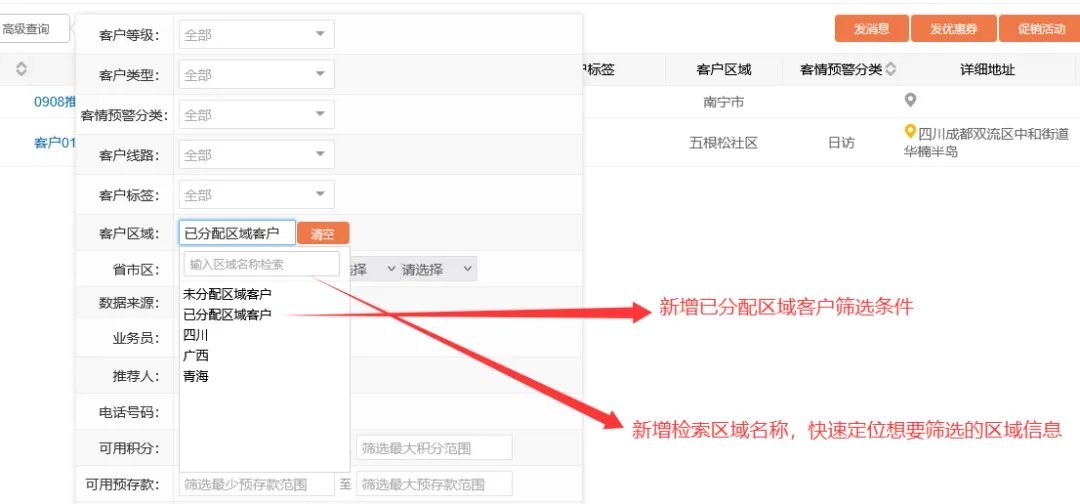The height and width of the screenshot is (504, 1080).
Task: Open the 客户标签 dropdown
Action: tap(257, 194)
